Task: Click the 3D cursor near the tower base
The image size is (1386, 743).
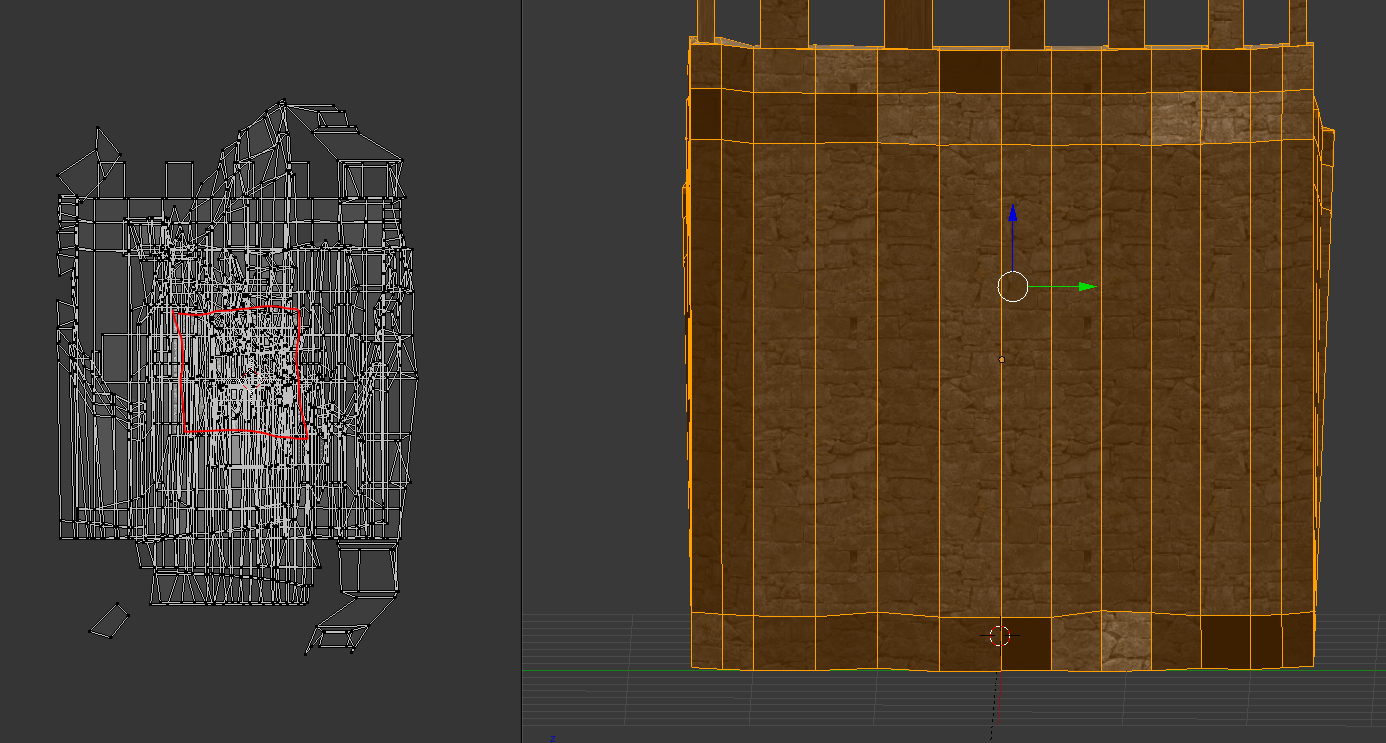Action: [999, 636]
